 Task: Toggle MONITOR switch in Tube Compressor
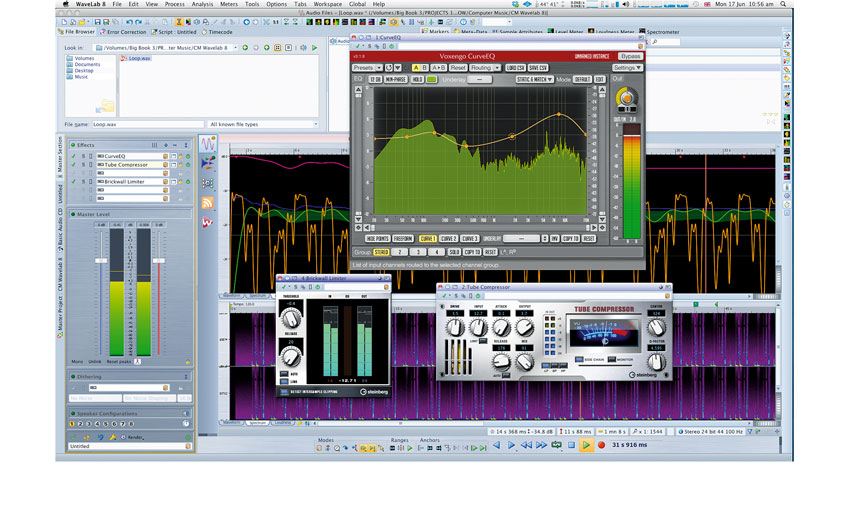pyautogui.click(x=611, y=359)
